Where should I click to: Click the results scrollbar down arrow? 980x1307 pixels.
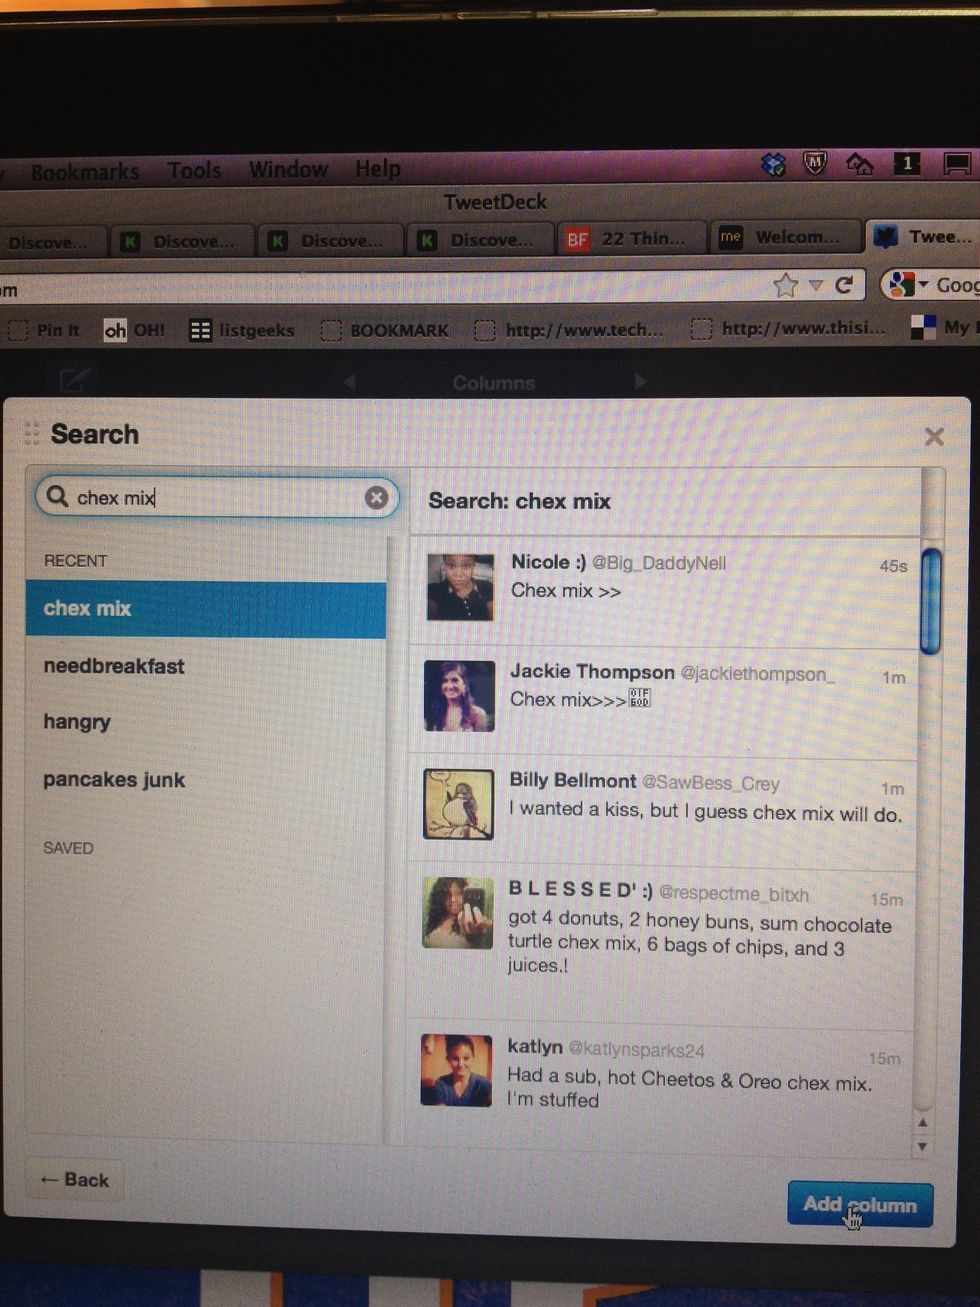pos(922,1146)
